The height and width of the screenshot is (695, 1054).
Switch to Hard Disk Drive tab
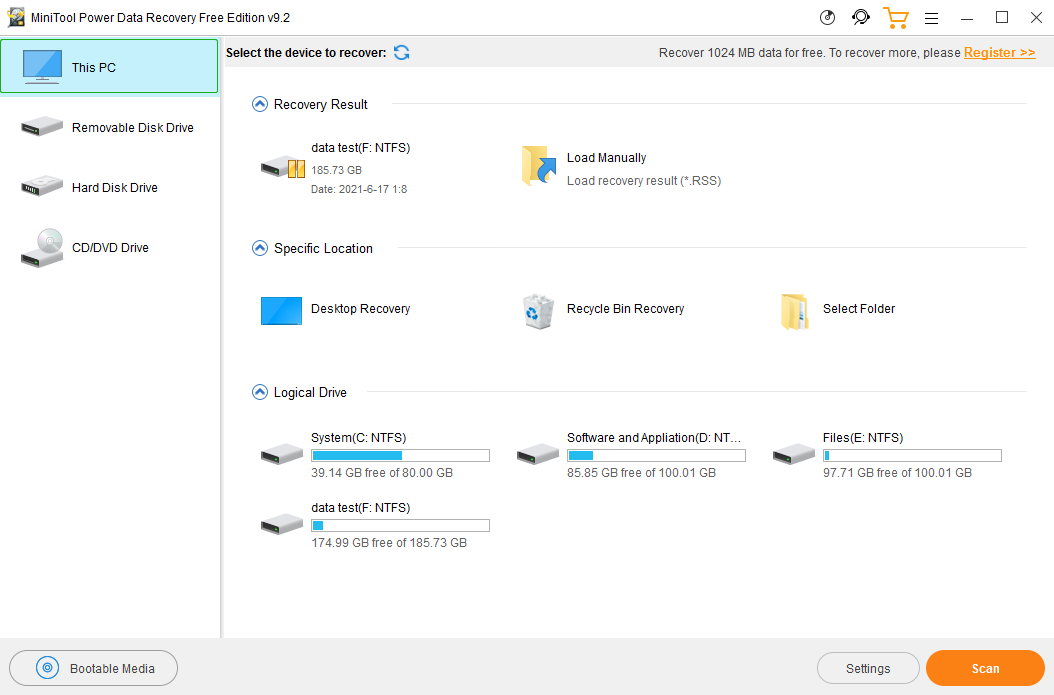tap(110, 188)
